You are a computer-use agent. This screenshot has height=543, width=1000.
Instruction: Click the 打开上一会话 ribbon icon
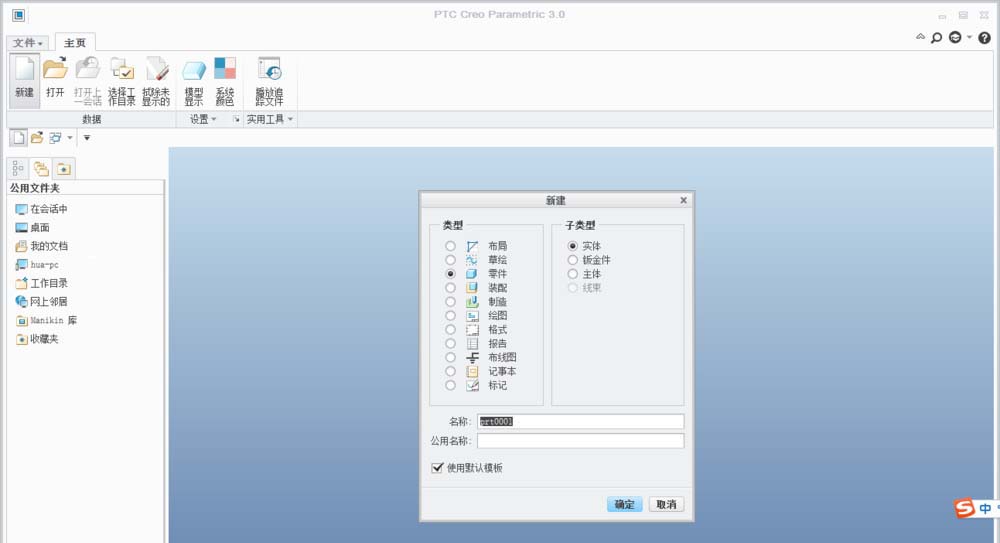tap(87, 80)
